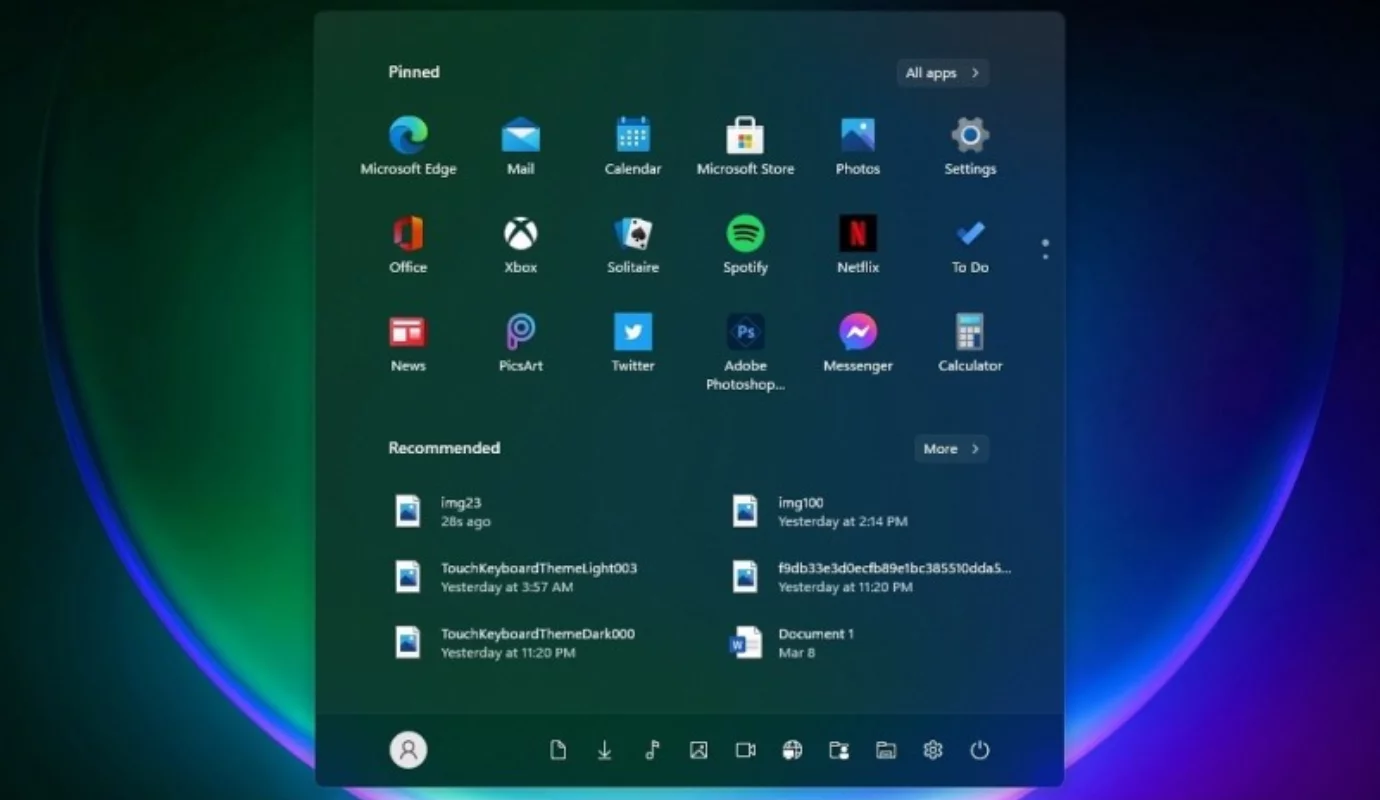Screen dimensions: 1380x800
Task: Go to next pinned apps page dot
Action: [1045, 257]
